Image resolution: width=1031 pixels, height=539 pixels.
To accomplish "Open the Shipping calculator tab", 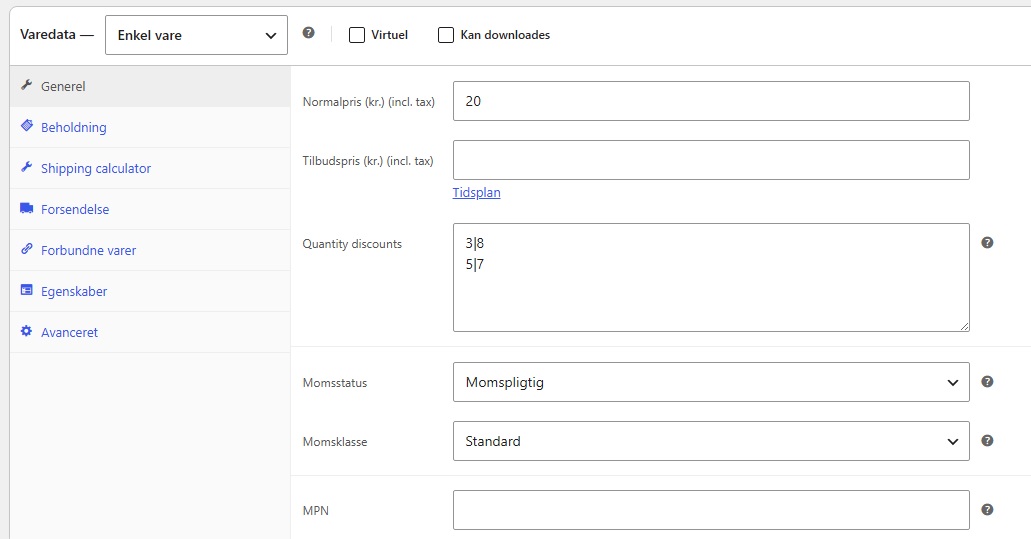I will click(x=150, y=168).
